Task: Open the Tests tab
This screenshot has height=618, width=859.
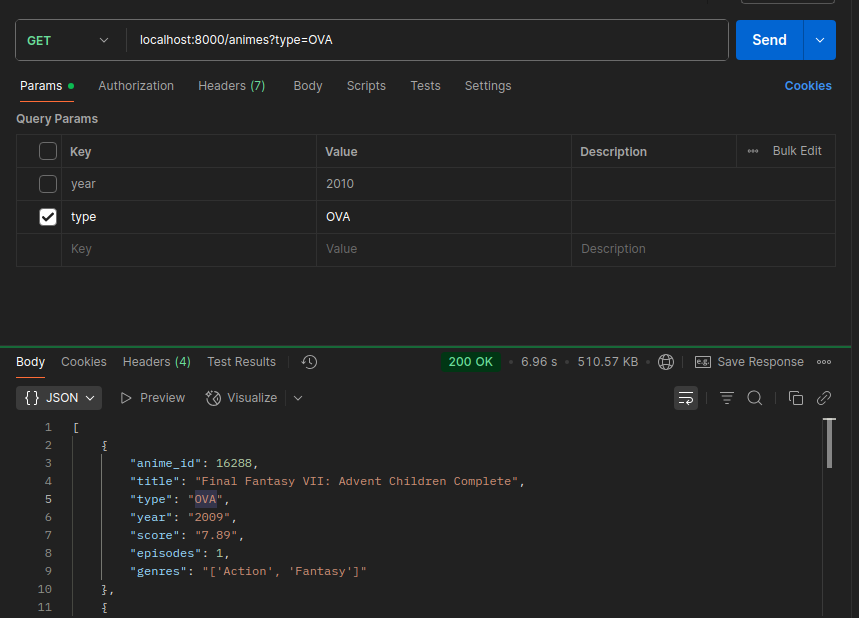Action: tap(426, 86)
